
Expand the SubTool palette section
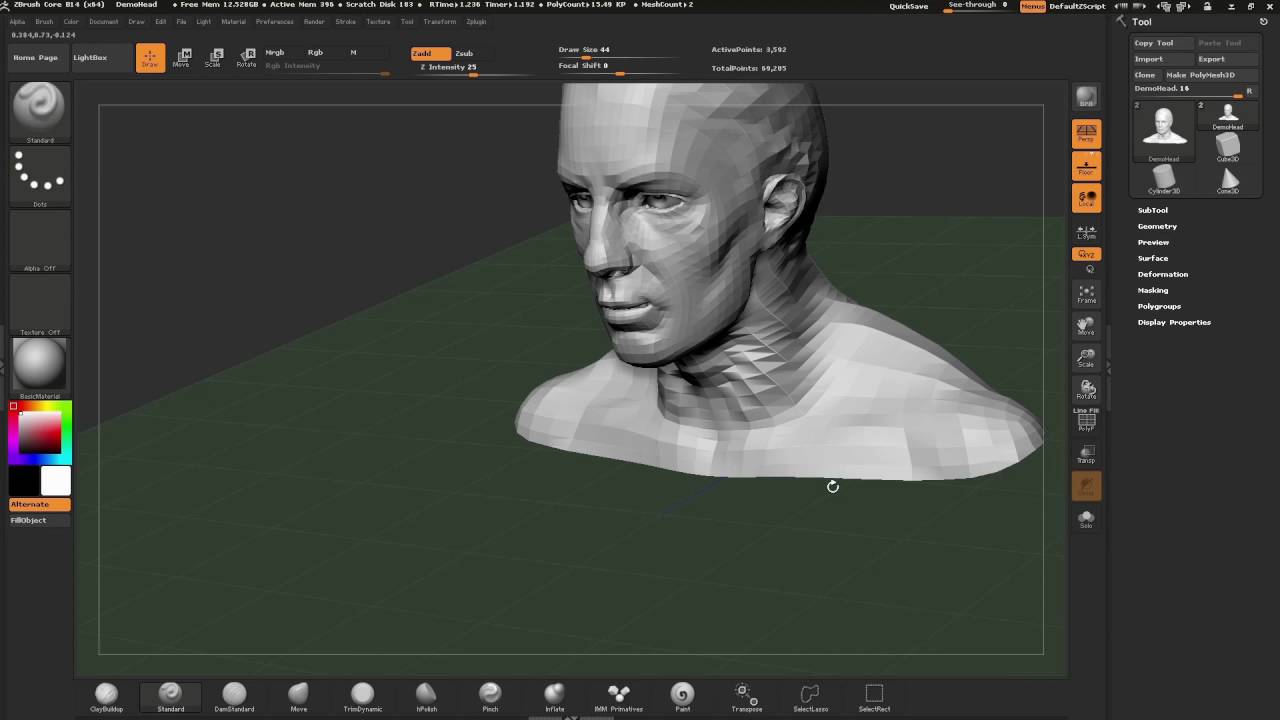[x=1152, y=210]
